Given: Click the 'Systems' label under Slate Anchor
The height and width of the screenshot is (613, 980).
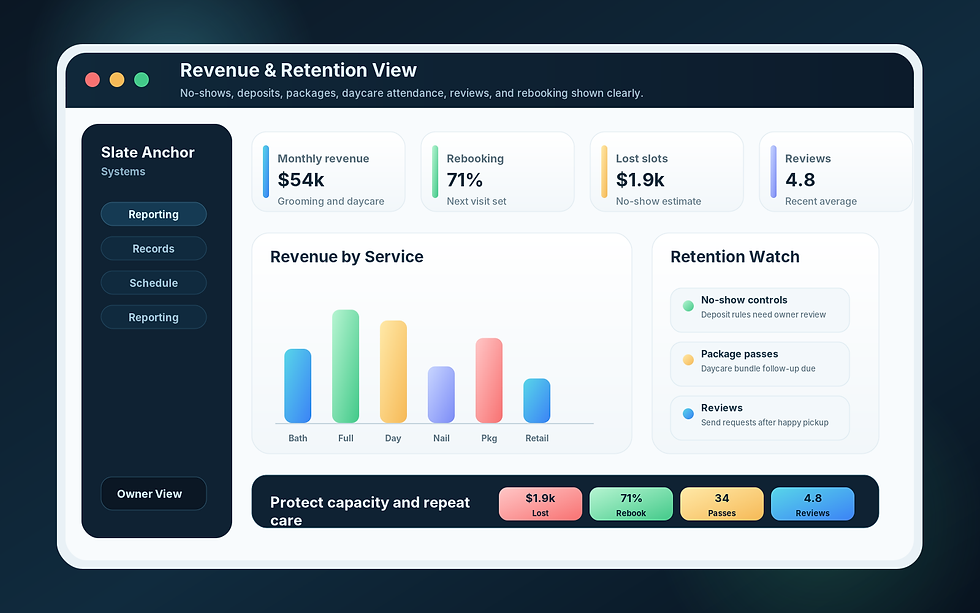Looking at the screenshot, I should tap(123, 171).
